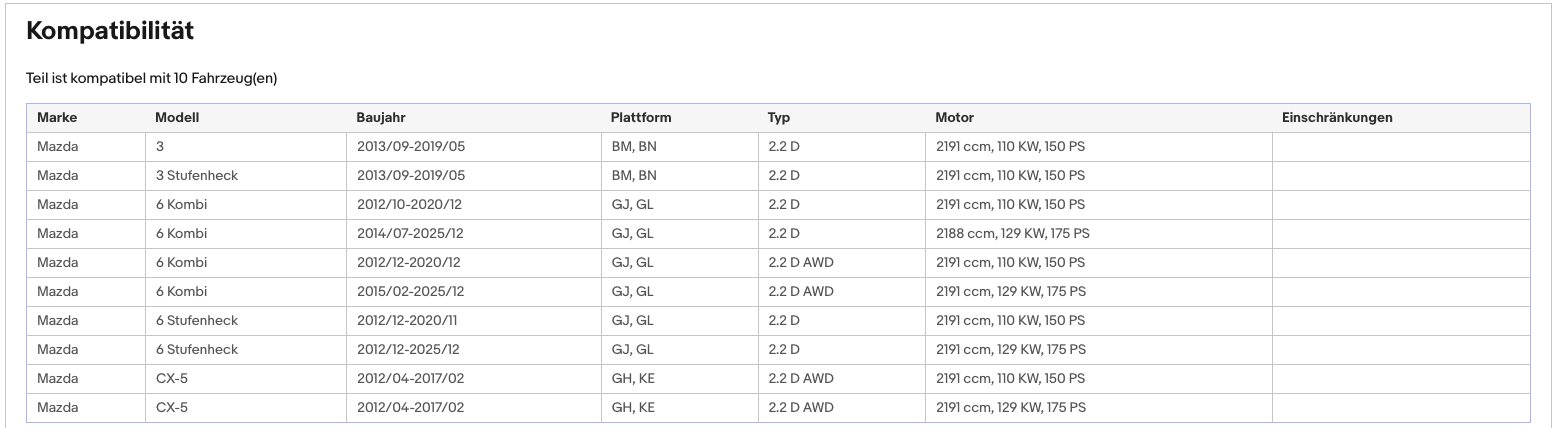This screenshot has height=428, width=1557.
Task: Click Baujahr '2014/07-2025/12' cell
Action: tap(474, 234)
